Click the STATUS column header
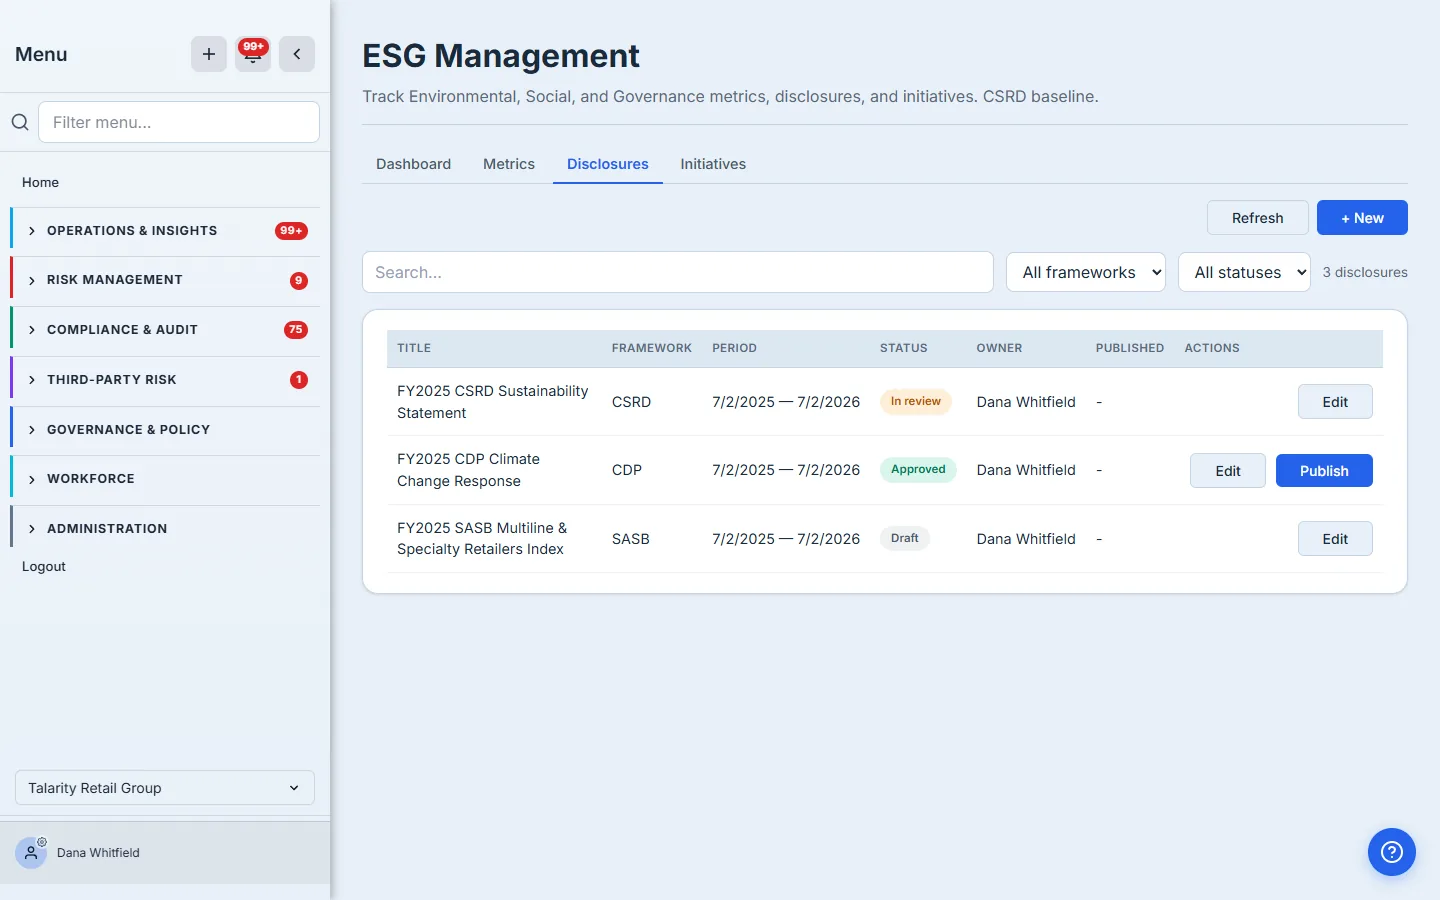The width and height of the screenshot is (1440, 900). coord(904,348)
